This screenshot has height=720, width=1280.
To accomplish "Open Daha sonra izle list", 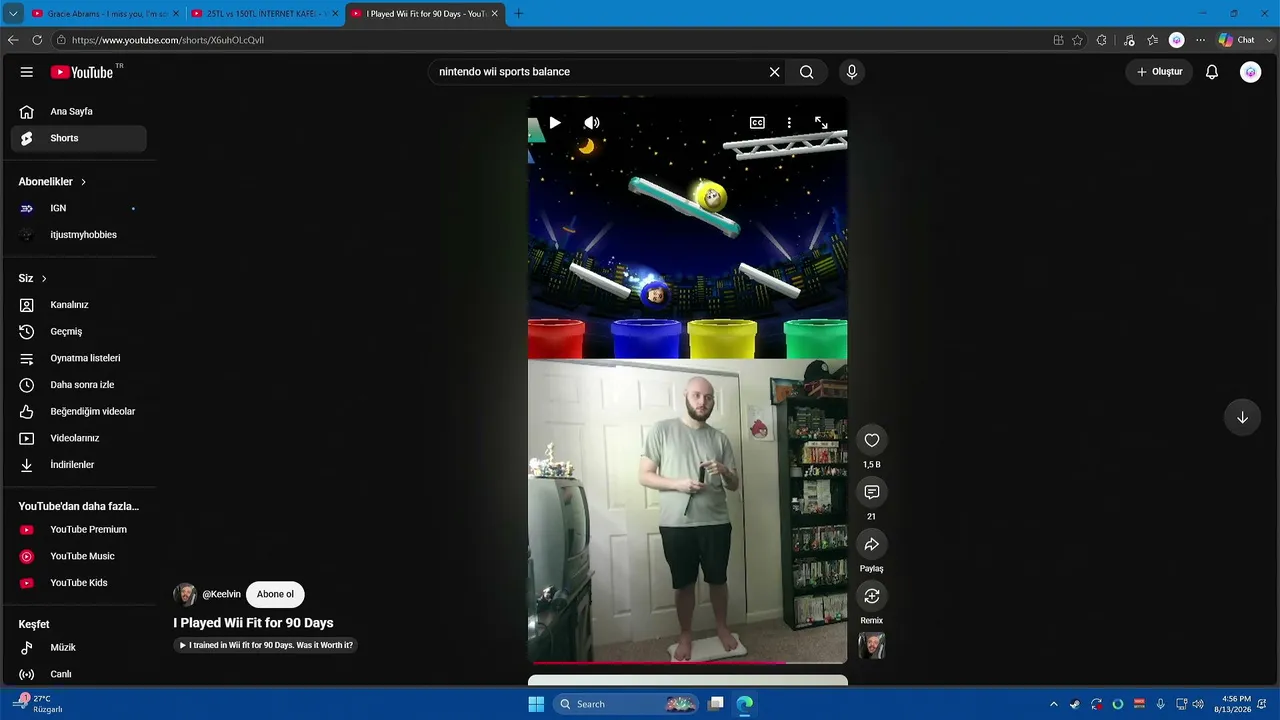I will pyautogui.click(x=79, y=385).
